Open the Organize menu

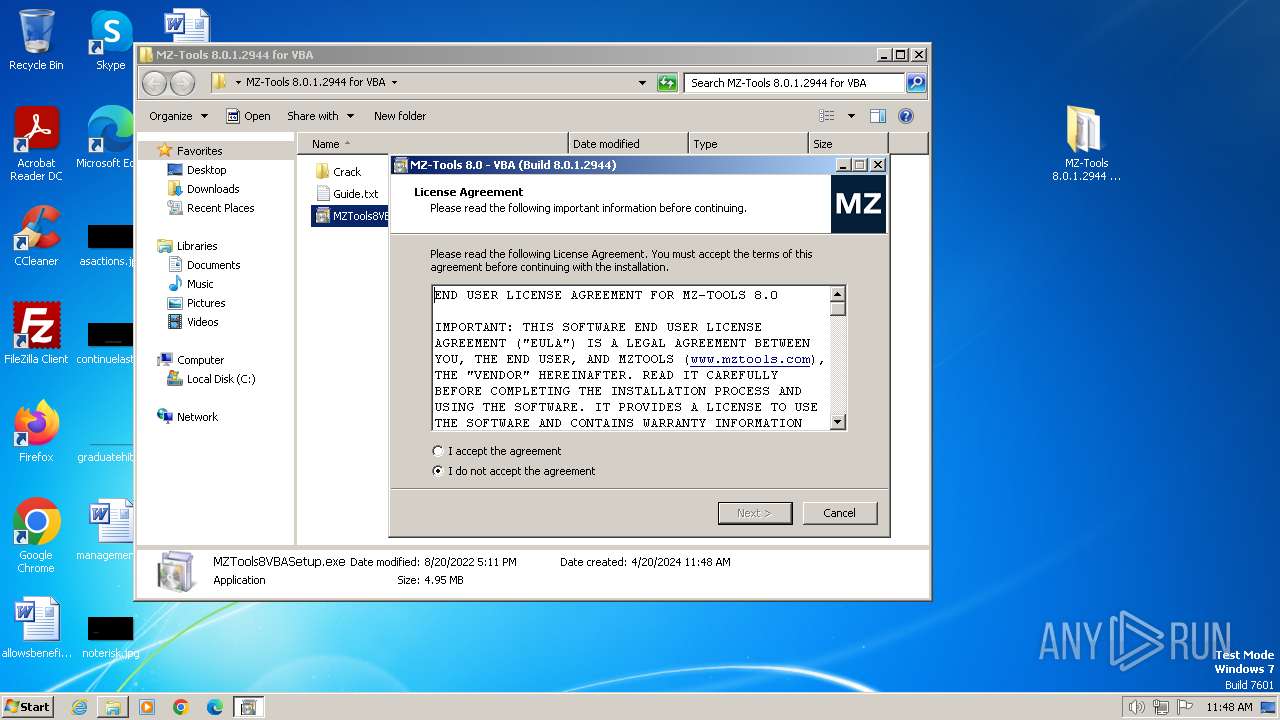click(178, 116)
